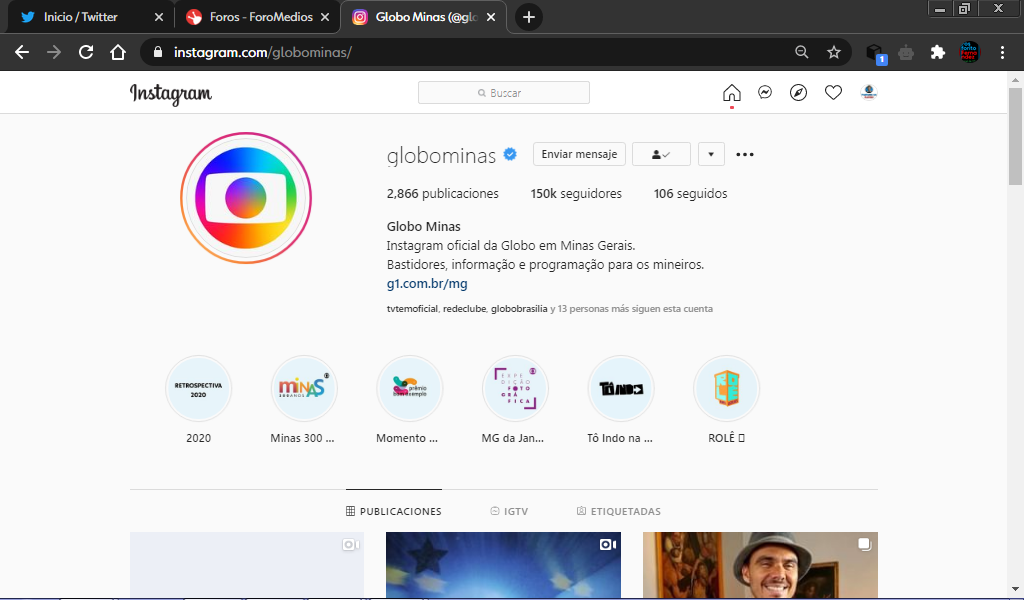Screen dimensions: 1024x600
Task: View the 150k seguidores list
Action: click(576, 193)
